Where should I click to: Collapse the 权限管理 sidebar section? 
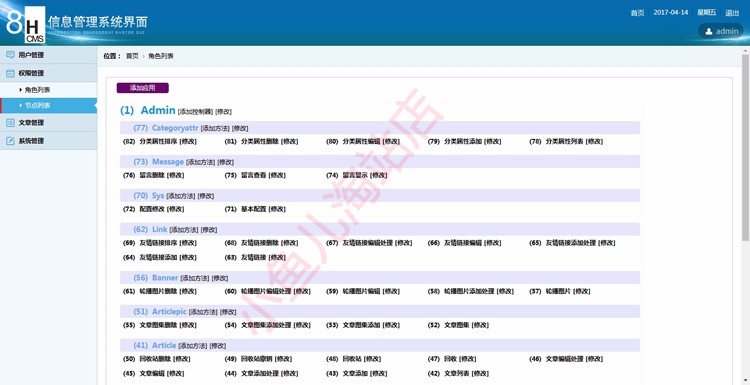[x=48, y=73]
